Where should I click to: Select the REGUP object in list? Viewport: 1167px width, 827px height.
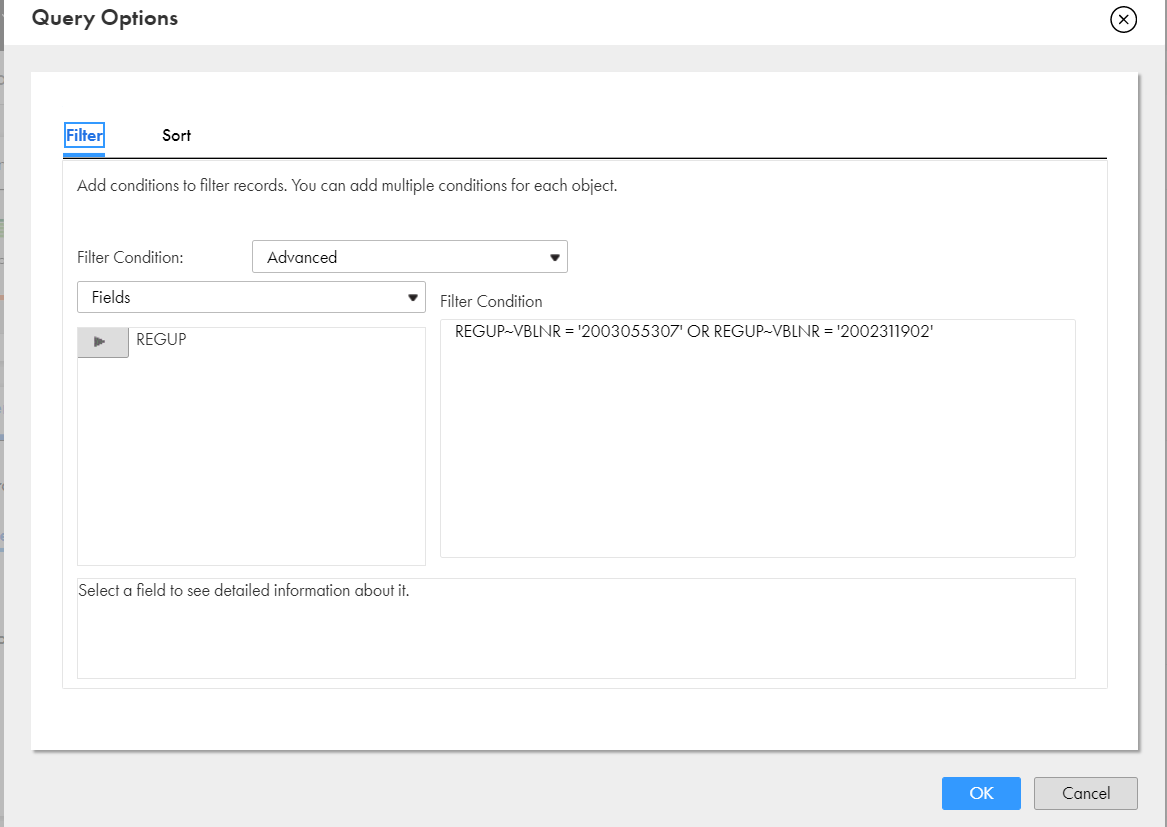click(x=161, y=339)
